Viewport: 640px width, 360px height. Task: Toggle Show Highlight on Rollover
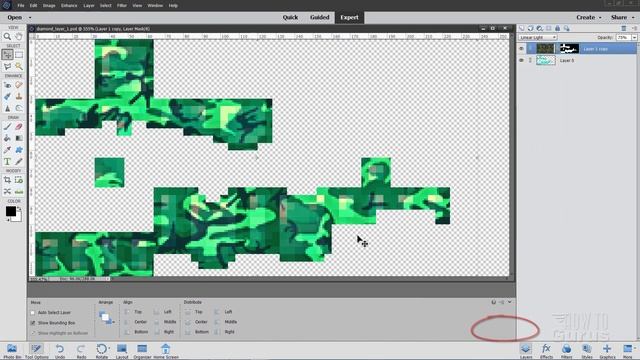[x=33, y=333]
